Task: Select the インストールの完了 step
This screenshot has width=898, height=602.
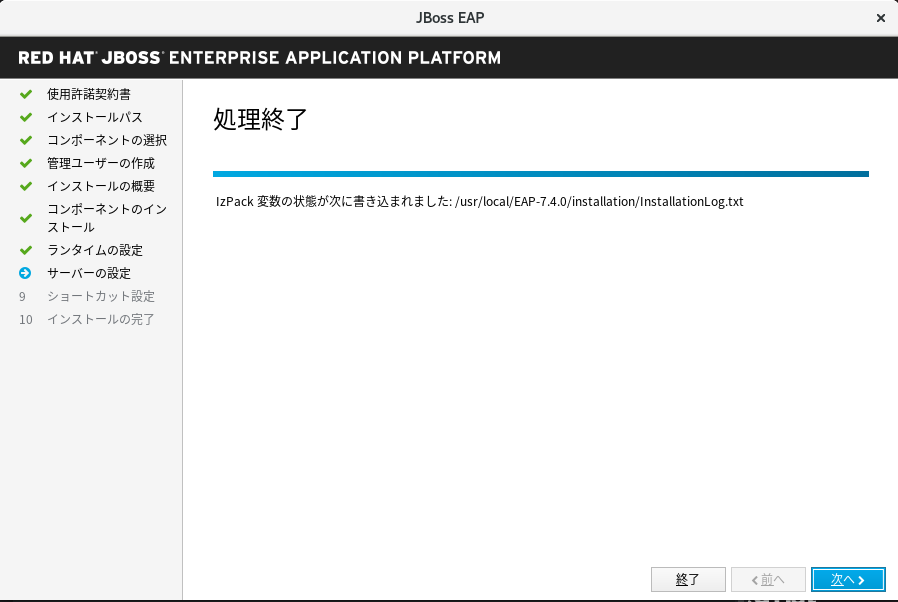Action: click(x=101, y=319)
